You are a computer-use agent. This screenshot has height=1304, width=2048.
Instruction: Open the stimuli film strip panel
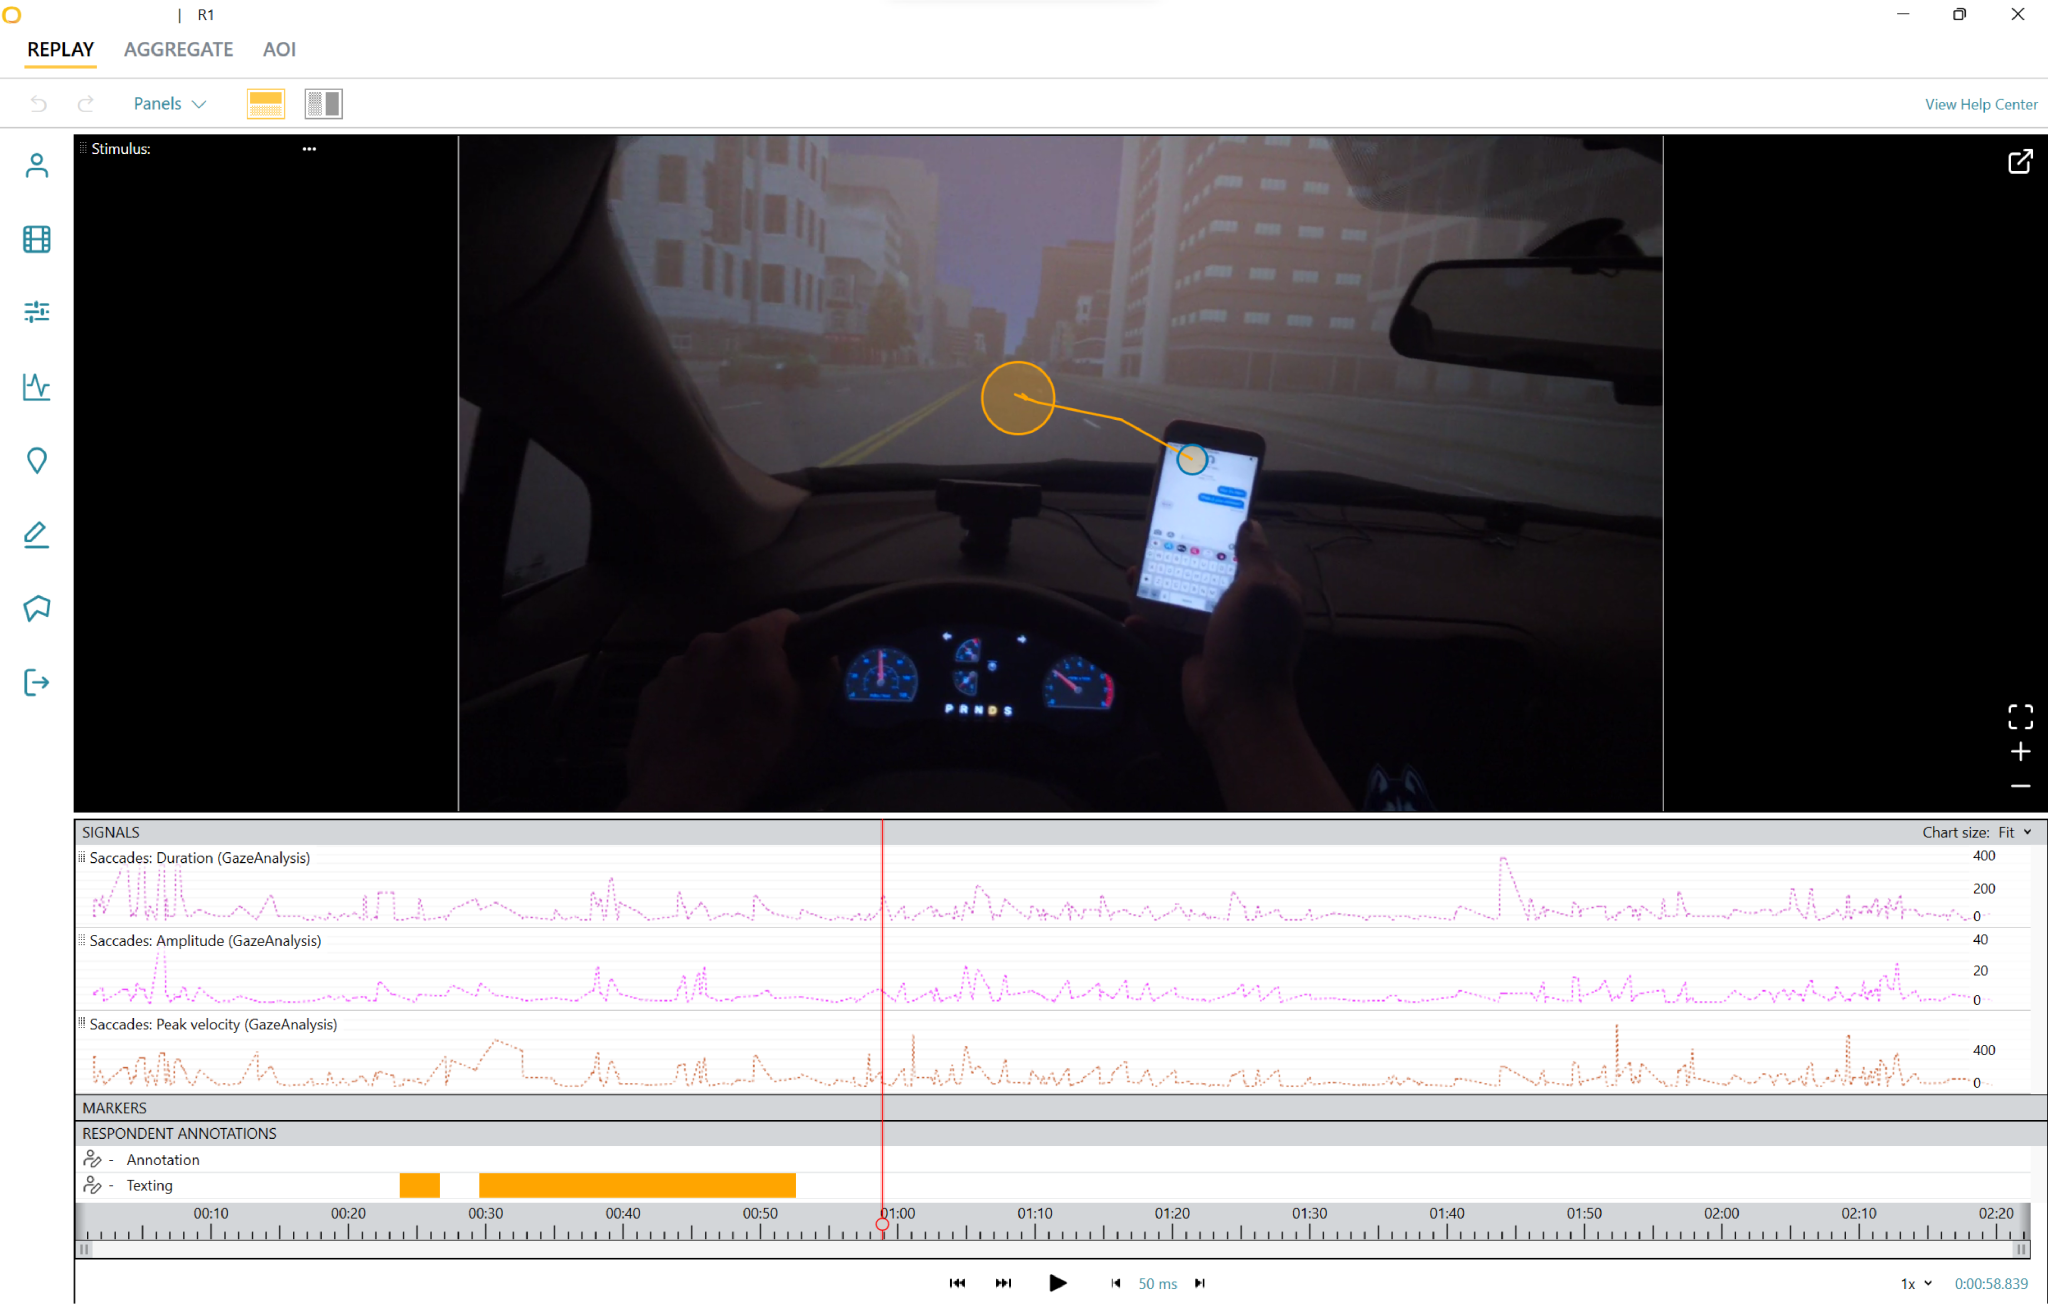click(36, 239)
